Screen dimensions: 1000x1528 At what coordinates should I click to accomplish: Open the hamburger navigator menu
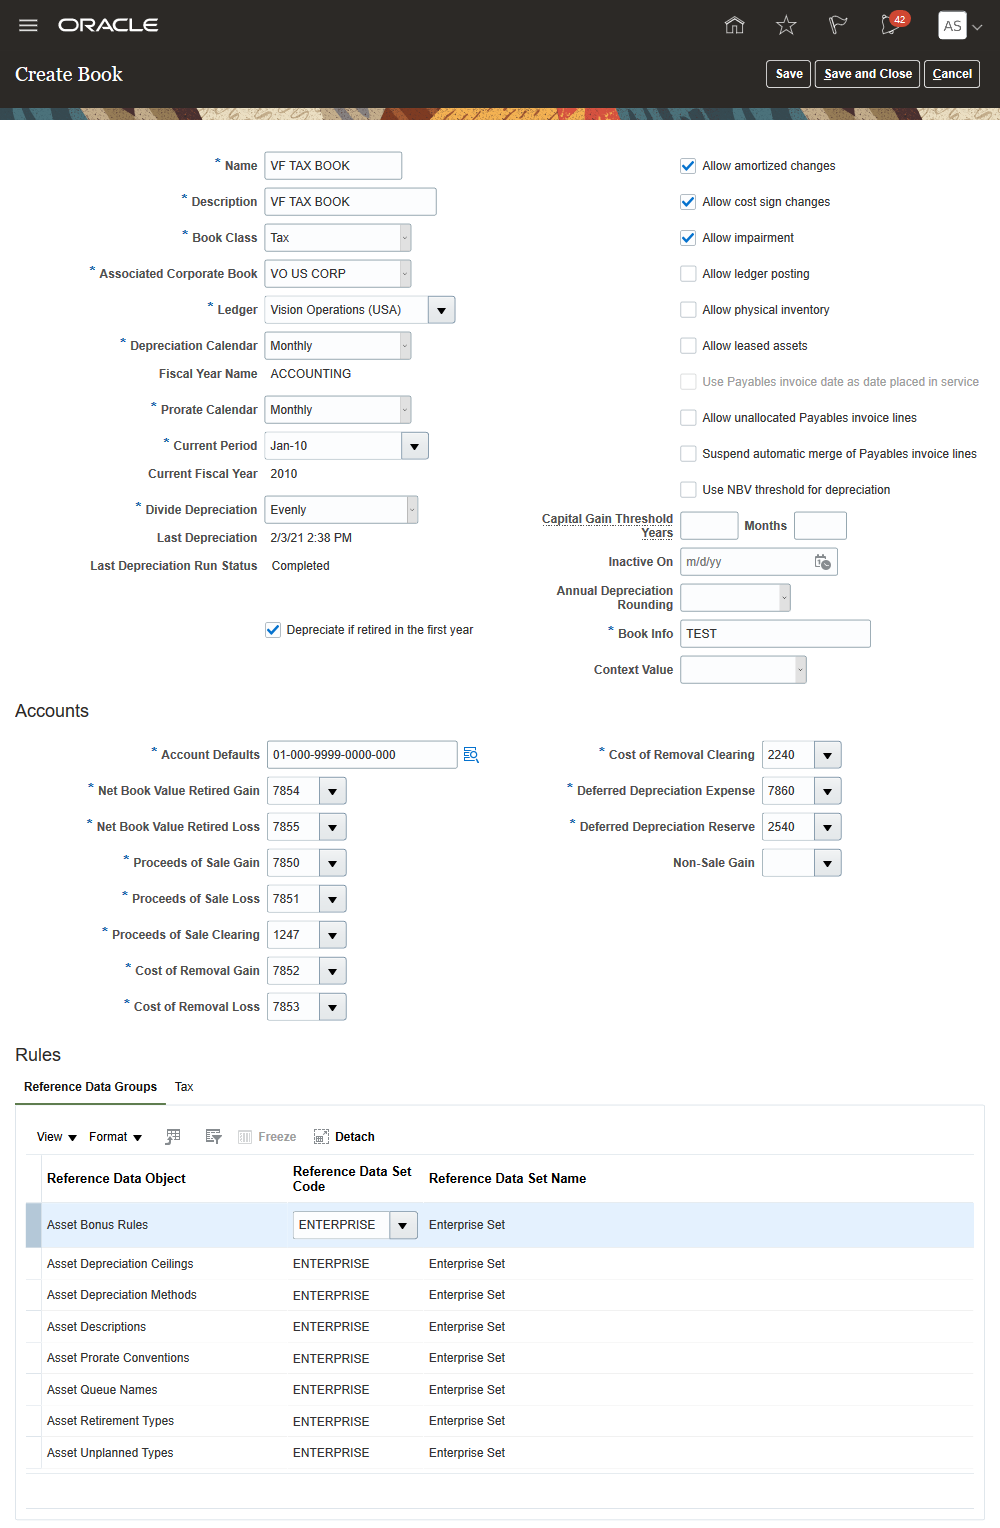click(28, 25)
